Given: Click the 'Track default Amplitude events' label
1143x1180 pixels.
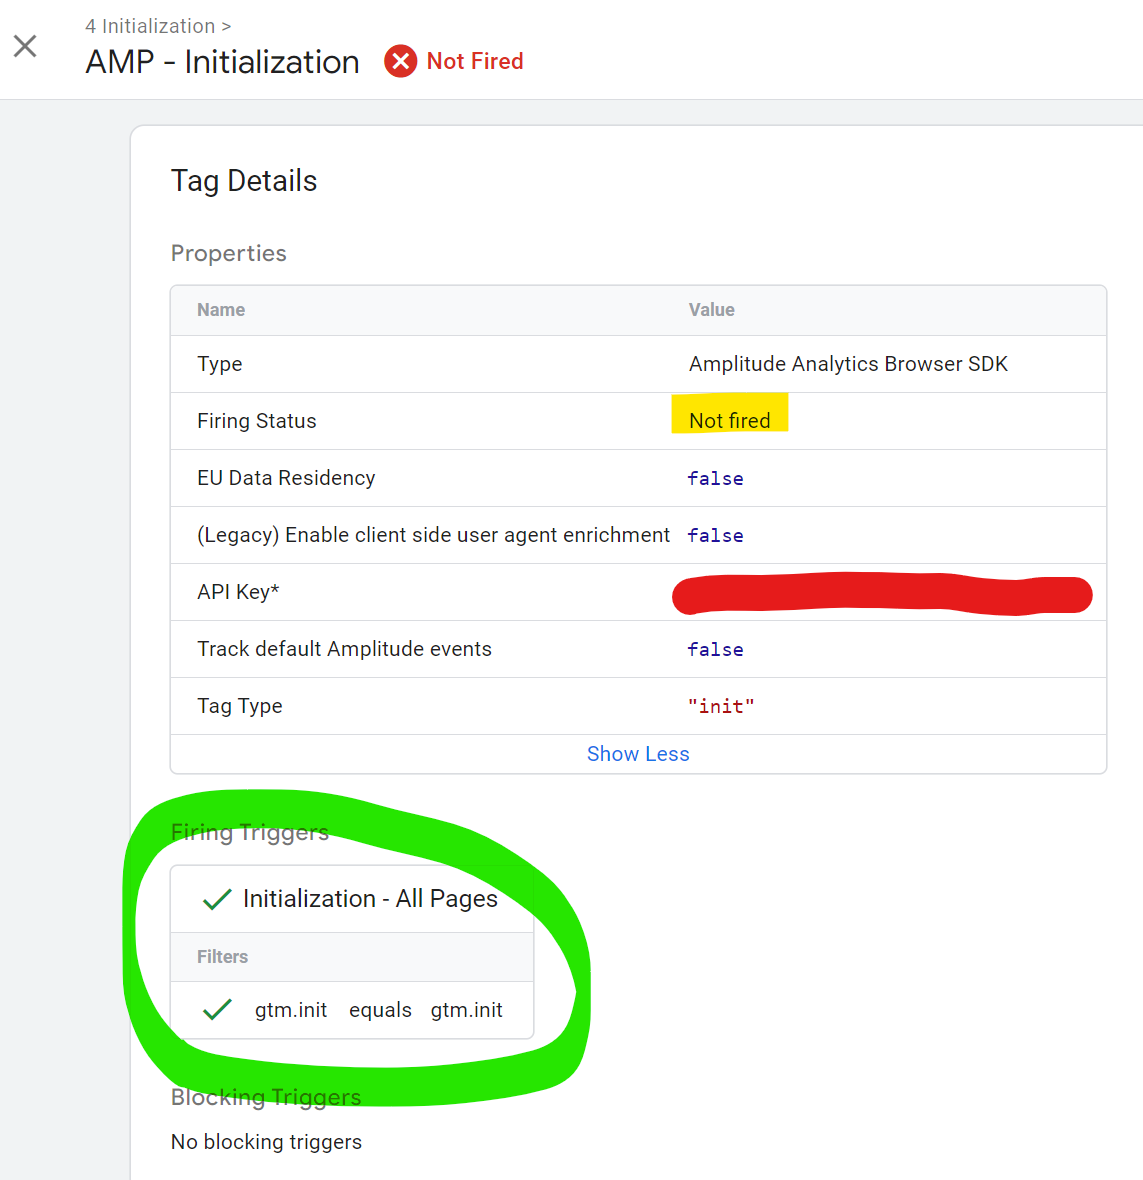Looking at the screenshot, I should point(344,649).
